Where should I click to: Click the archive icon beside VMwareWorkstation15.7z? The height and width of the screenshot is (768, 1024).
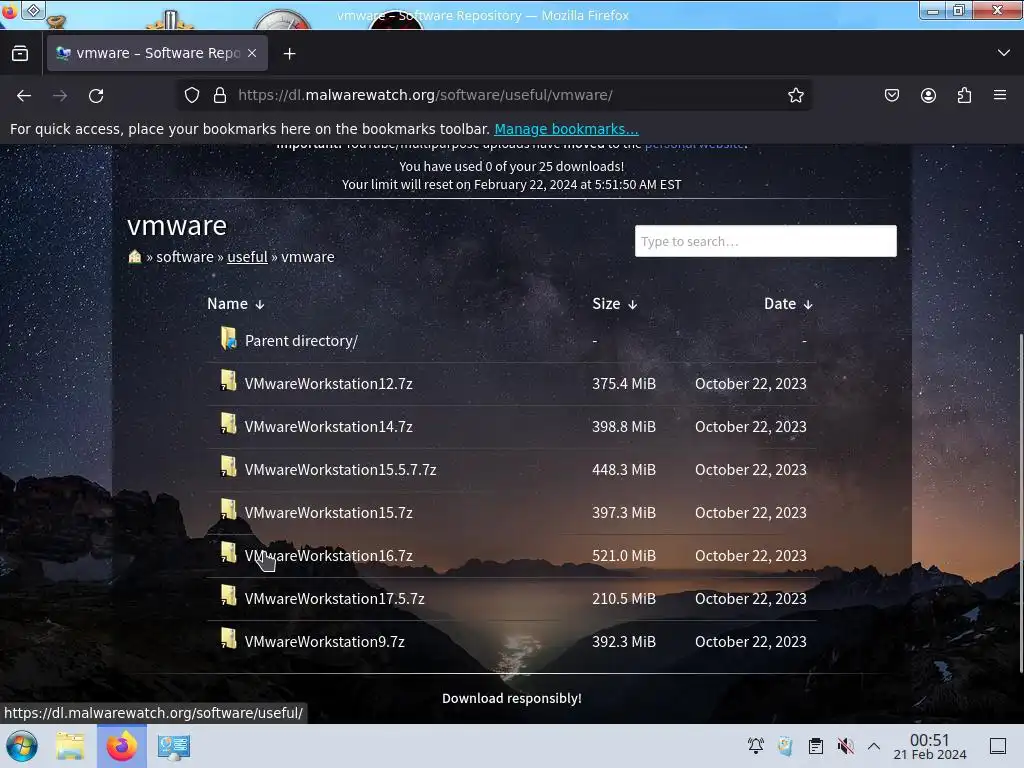(x=229, y=510)
